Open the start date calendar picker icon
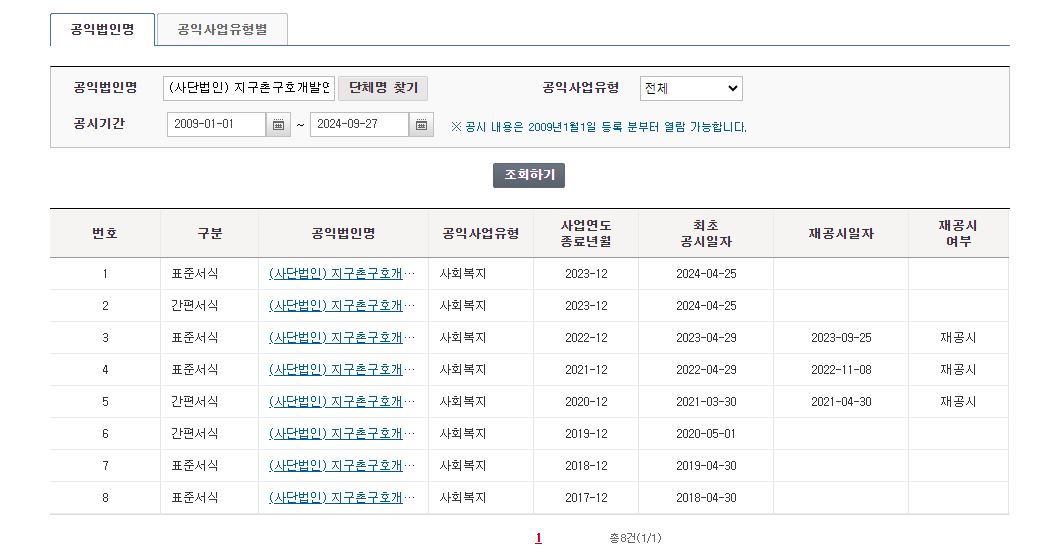Screen dimensions: 1057x554 (x=279, y=125)
